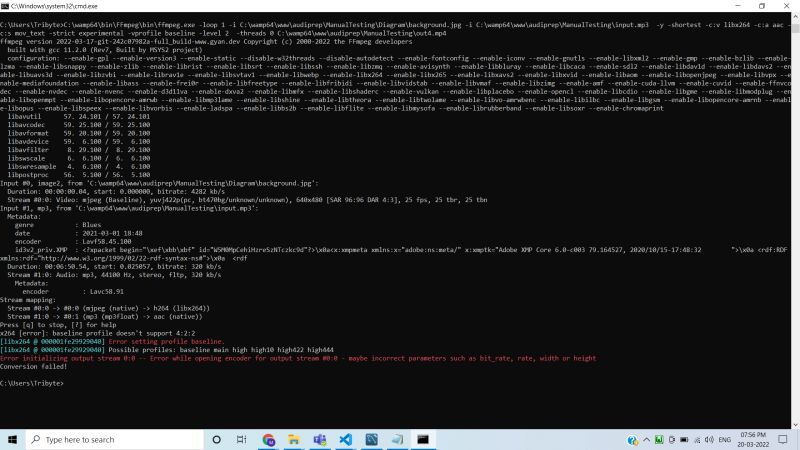
Task: Close the cmd.exe window
Action: [786, 6]
